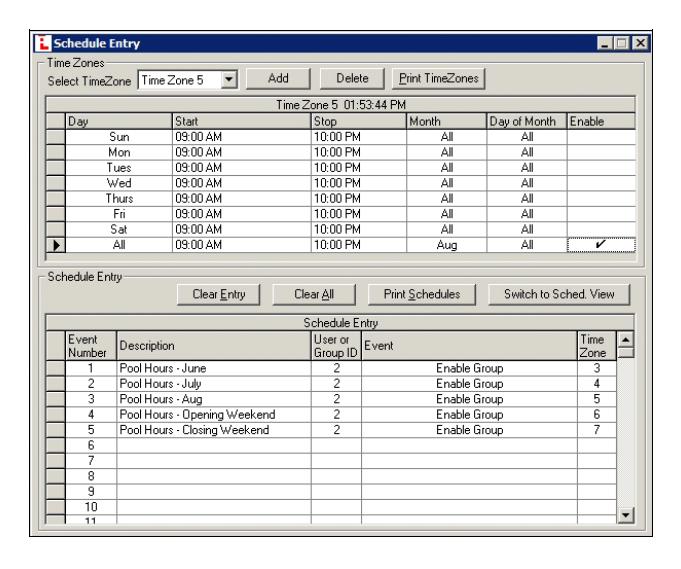
Task: Click Print Schedules button
Action: [422, 294]
